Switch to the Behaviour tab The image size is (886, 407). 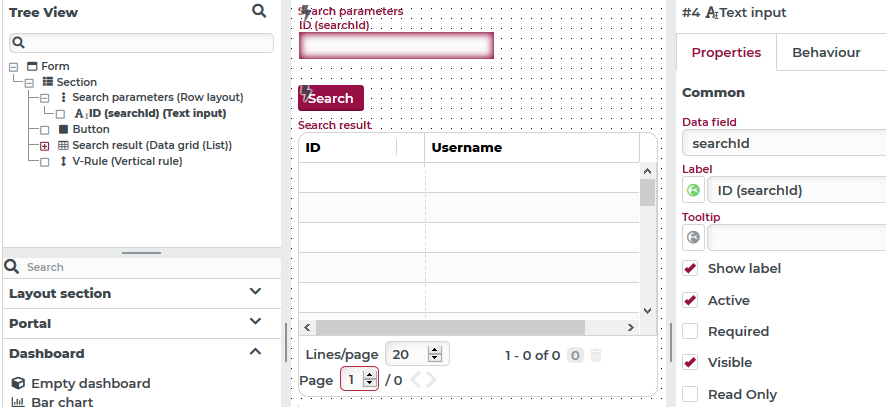(x=826, y=53)
